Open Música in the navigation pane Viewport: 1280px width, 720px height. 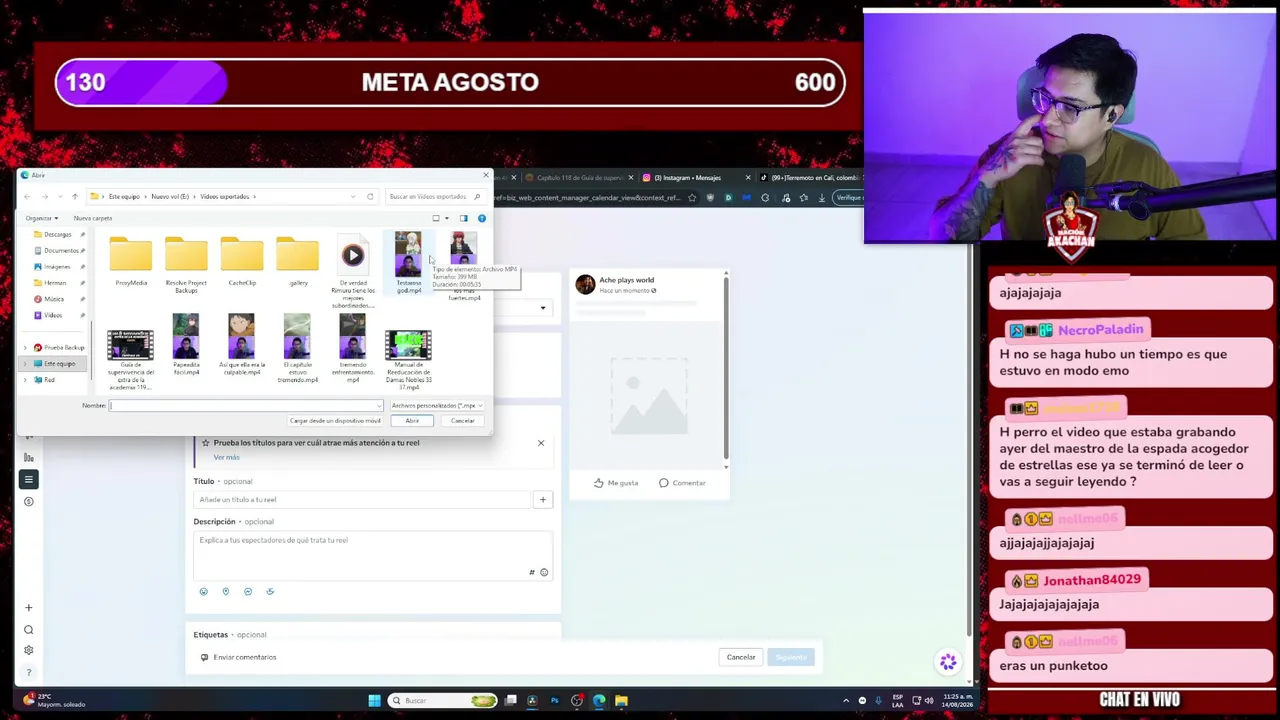(53, 299)
